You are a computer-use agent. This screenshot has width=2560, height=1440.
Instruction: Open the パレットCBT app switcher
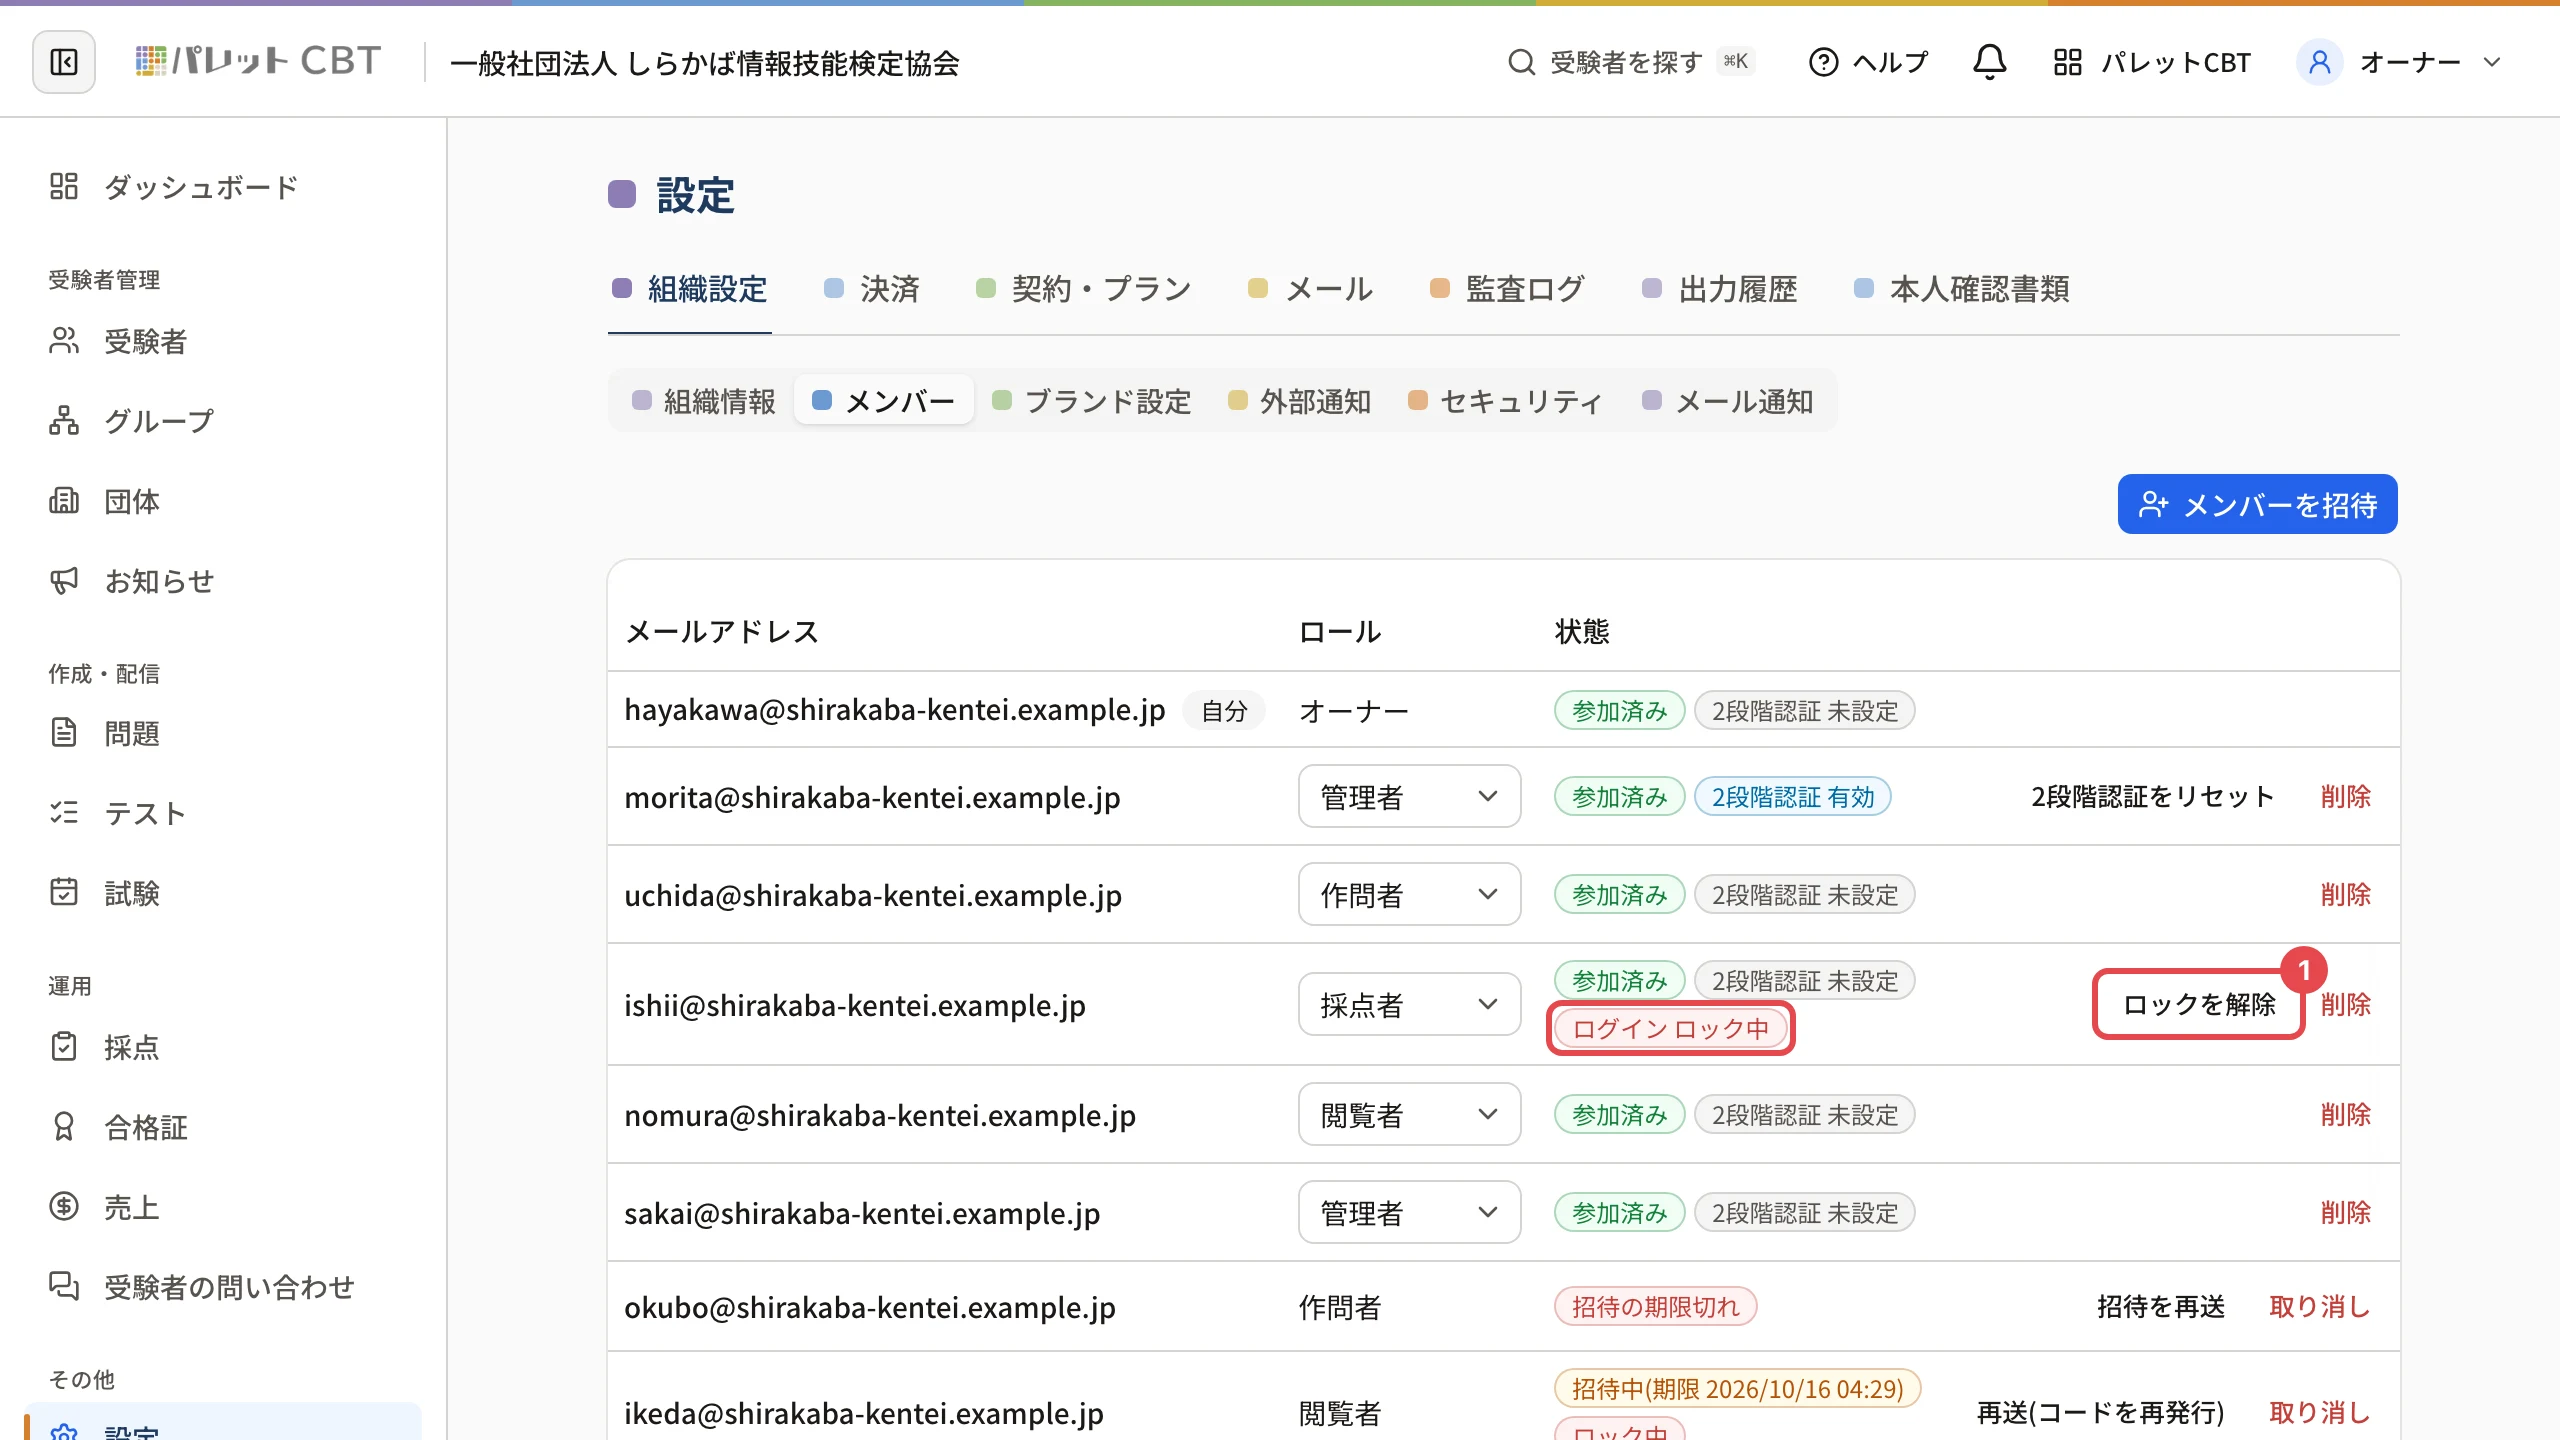pyautogui.click(x=2152, y=62)
